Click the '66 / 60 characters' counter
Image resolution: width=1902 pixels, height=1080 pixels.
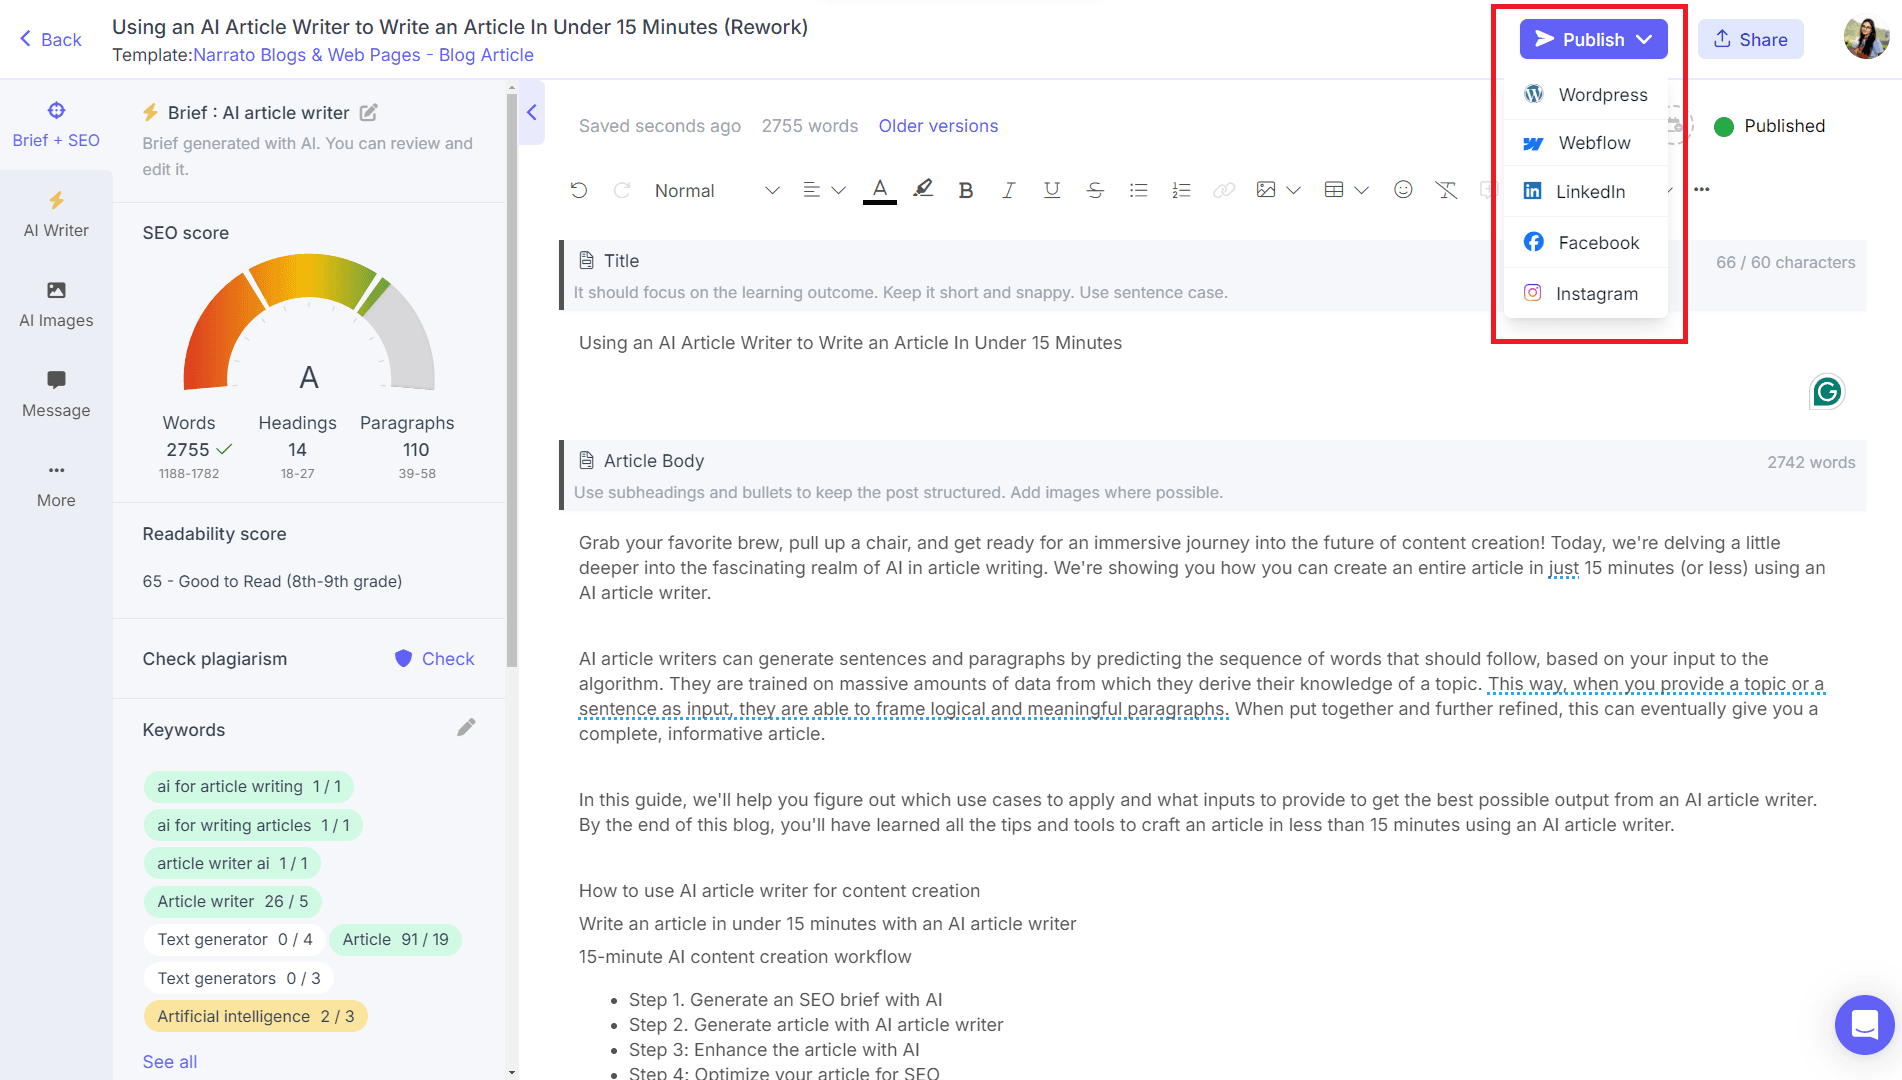coord(1785,262)
